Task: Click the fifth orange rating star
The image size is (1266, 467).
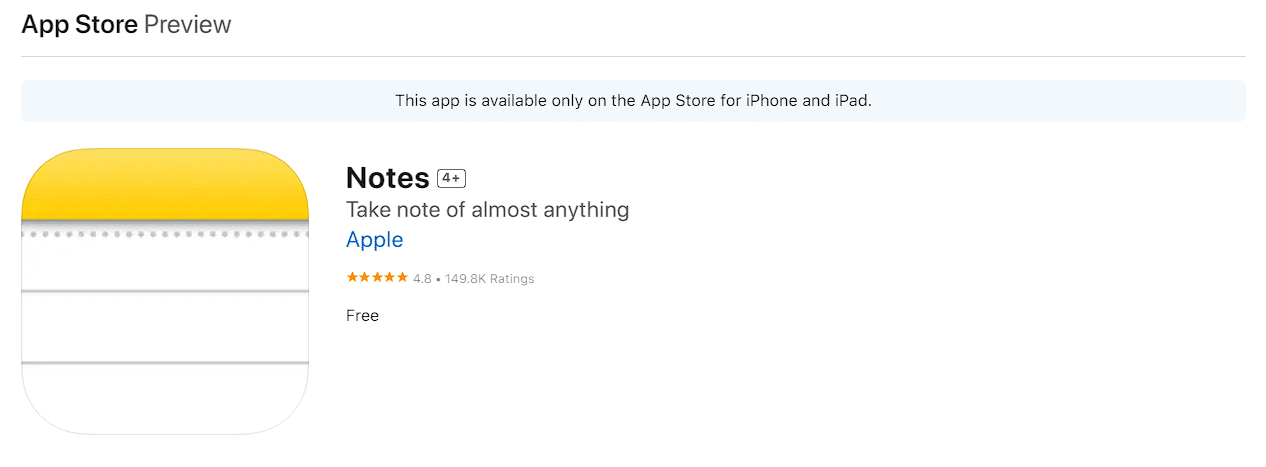Action: [402, 278]
